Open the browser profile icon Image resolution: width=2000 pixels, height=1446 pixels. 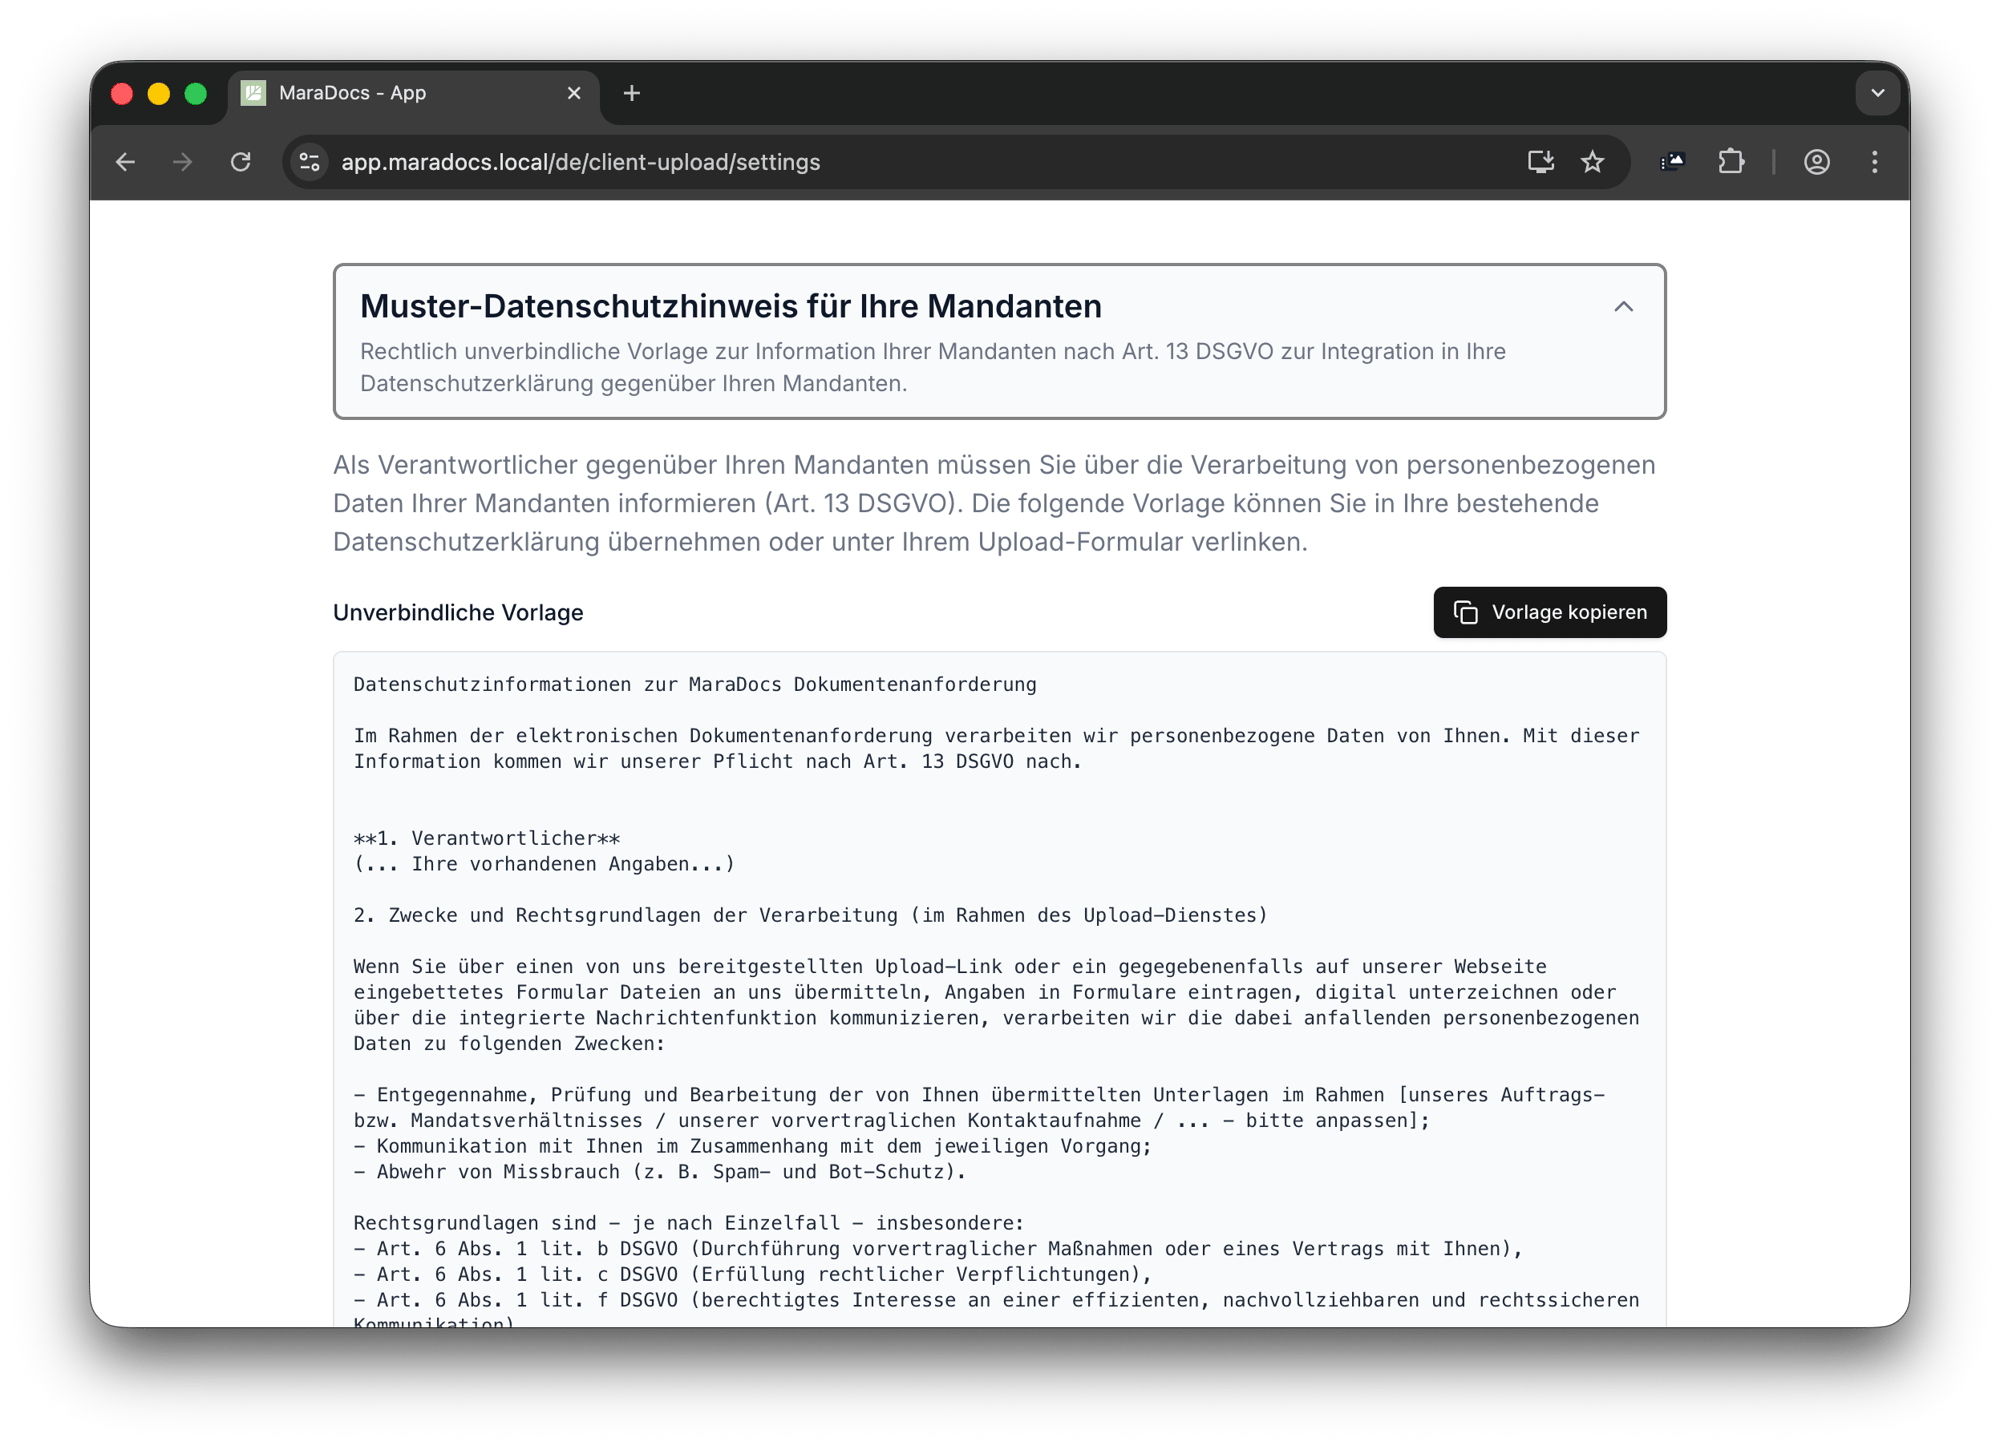[x=1817, y=162]
